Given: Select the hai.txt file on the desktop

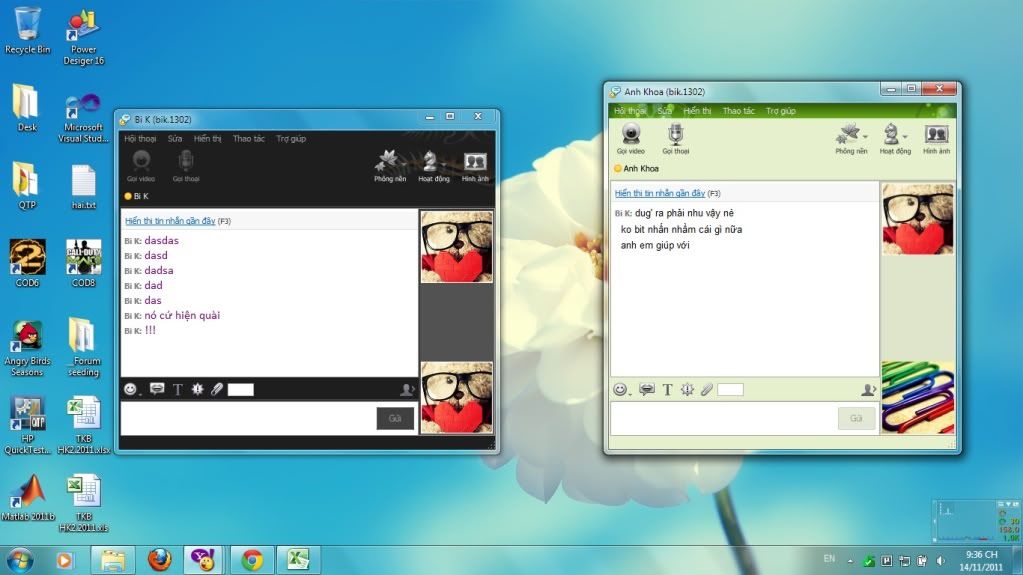Looking at the screenshot, I should coord(84,188).
